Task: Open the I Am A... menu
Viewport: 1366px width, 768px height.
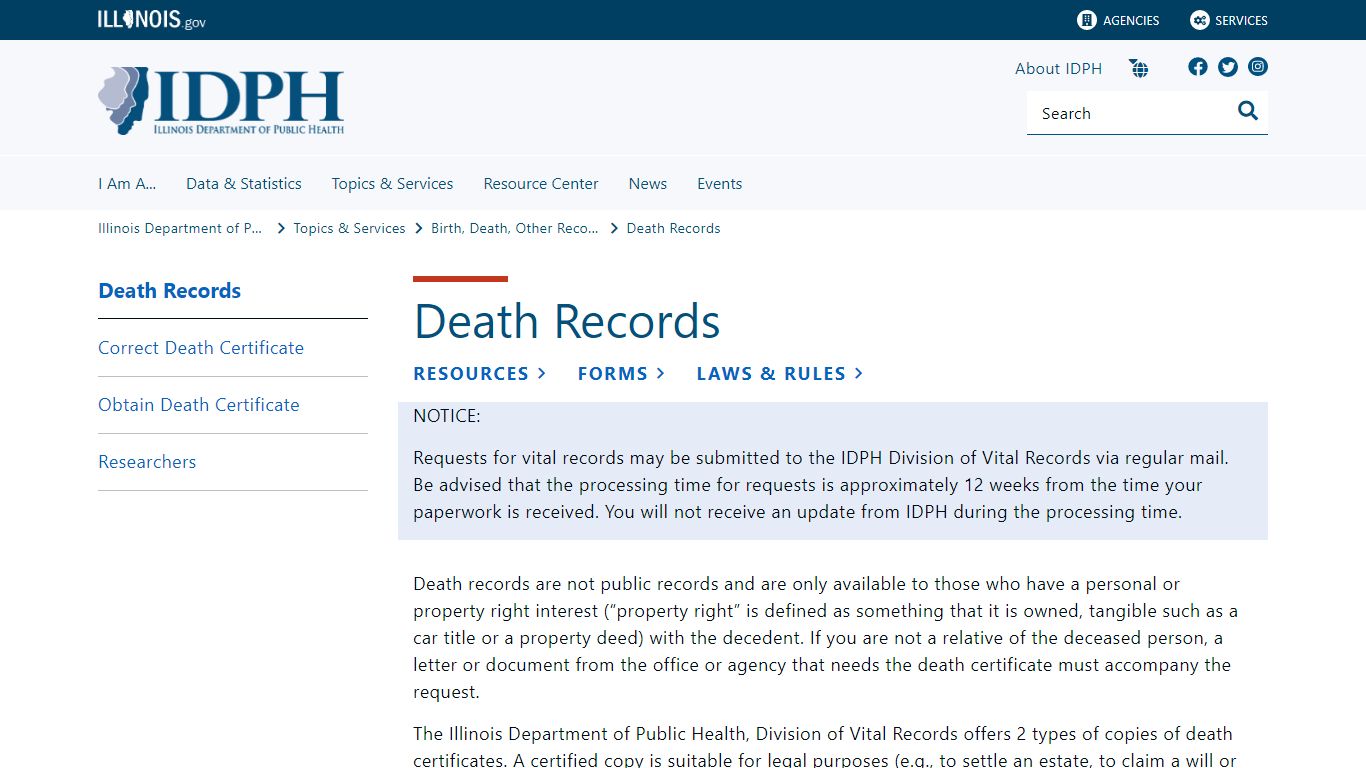Action: pyautogui.click(x=127, y=184)
